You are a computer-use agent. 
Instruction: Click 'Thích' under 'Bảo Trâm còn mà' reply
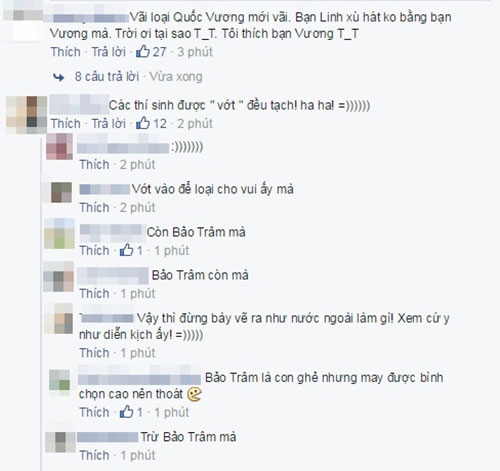94,294
